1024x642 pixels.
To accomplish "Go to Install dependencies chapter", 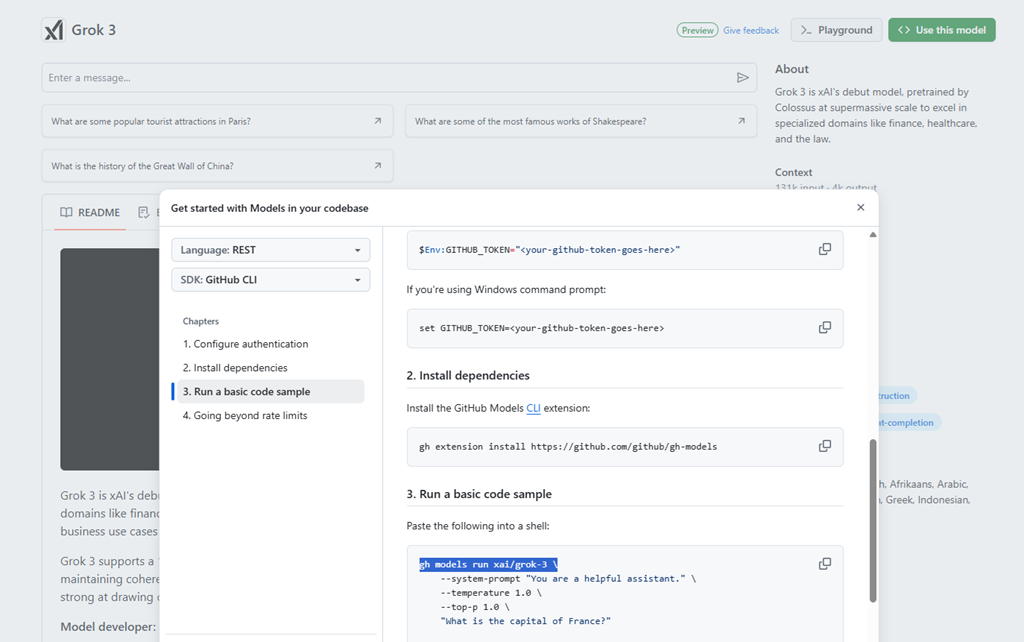I will tap(240, 368).
